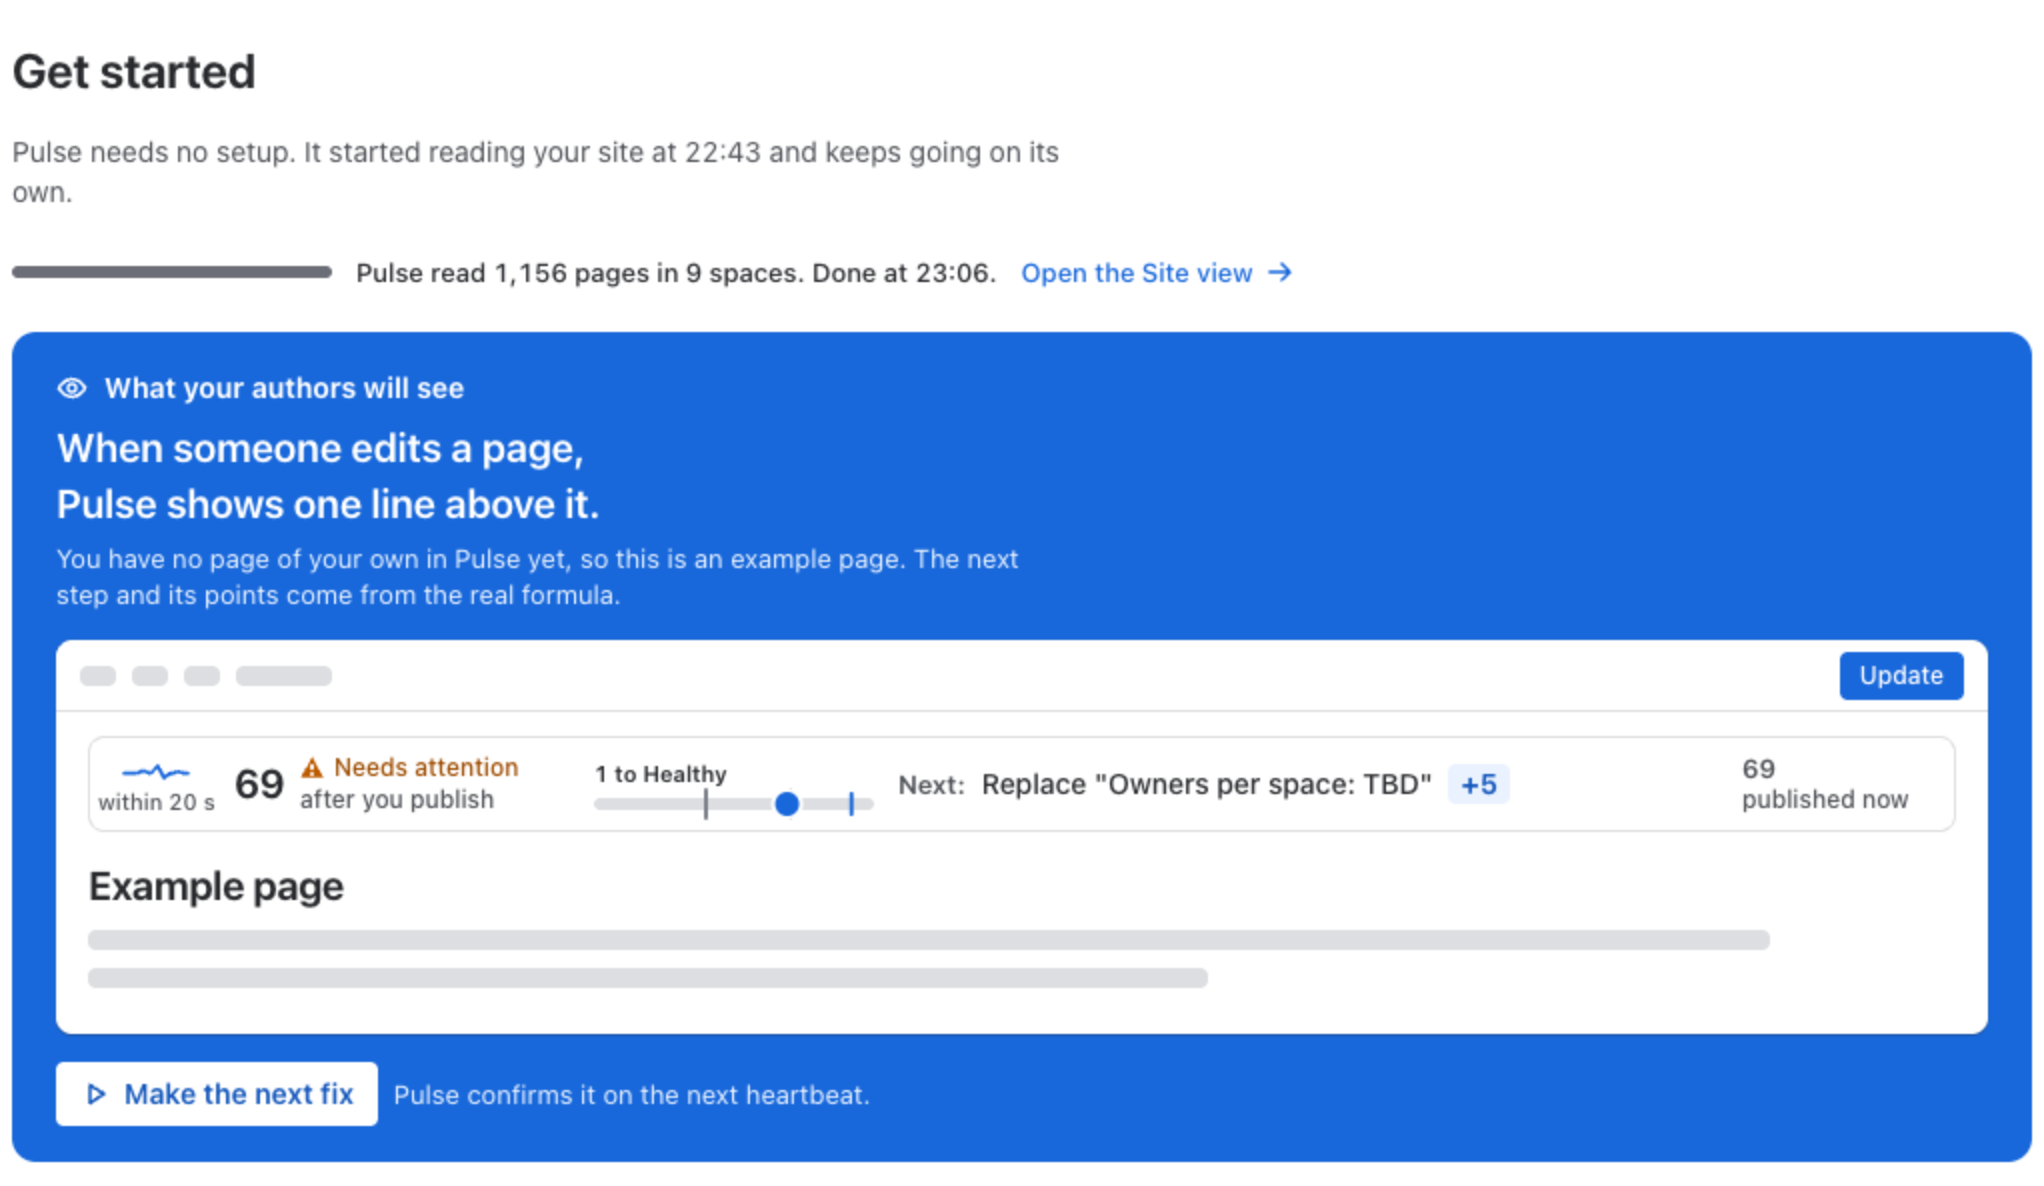Click the pulse heartbeat line icon
The width and height of the screenshot is (2044, 1186).
coord(155,771)
